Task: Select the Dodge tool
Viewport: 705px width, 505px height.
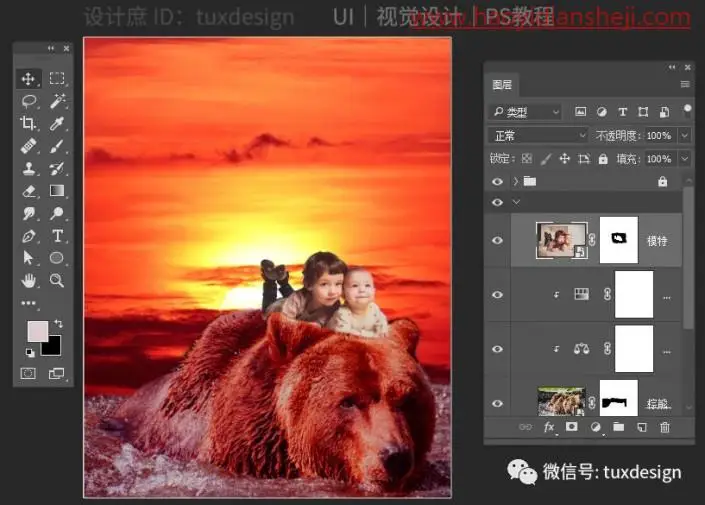Action: click(x=57, y=213)
